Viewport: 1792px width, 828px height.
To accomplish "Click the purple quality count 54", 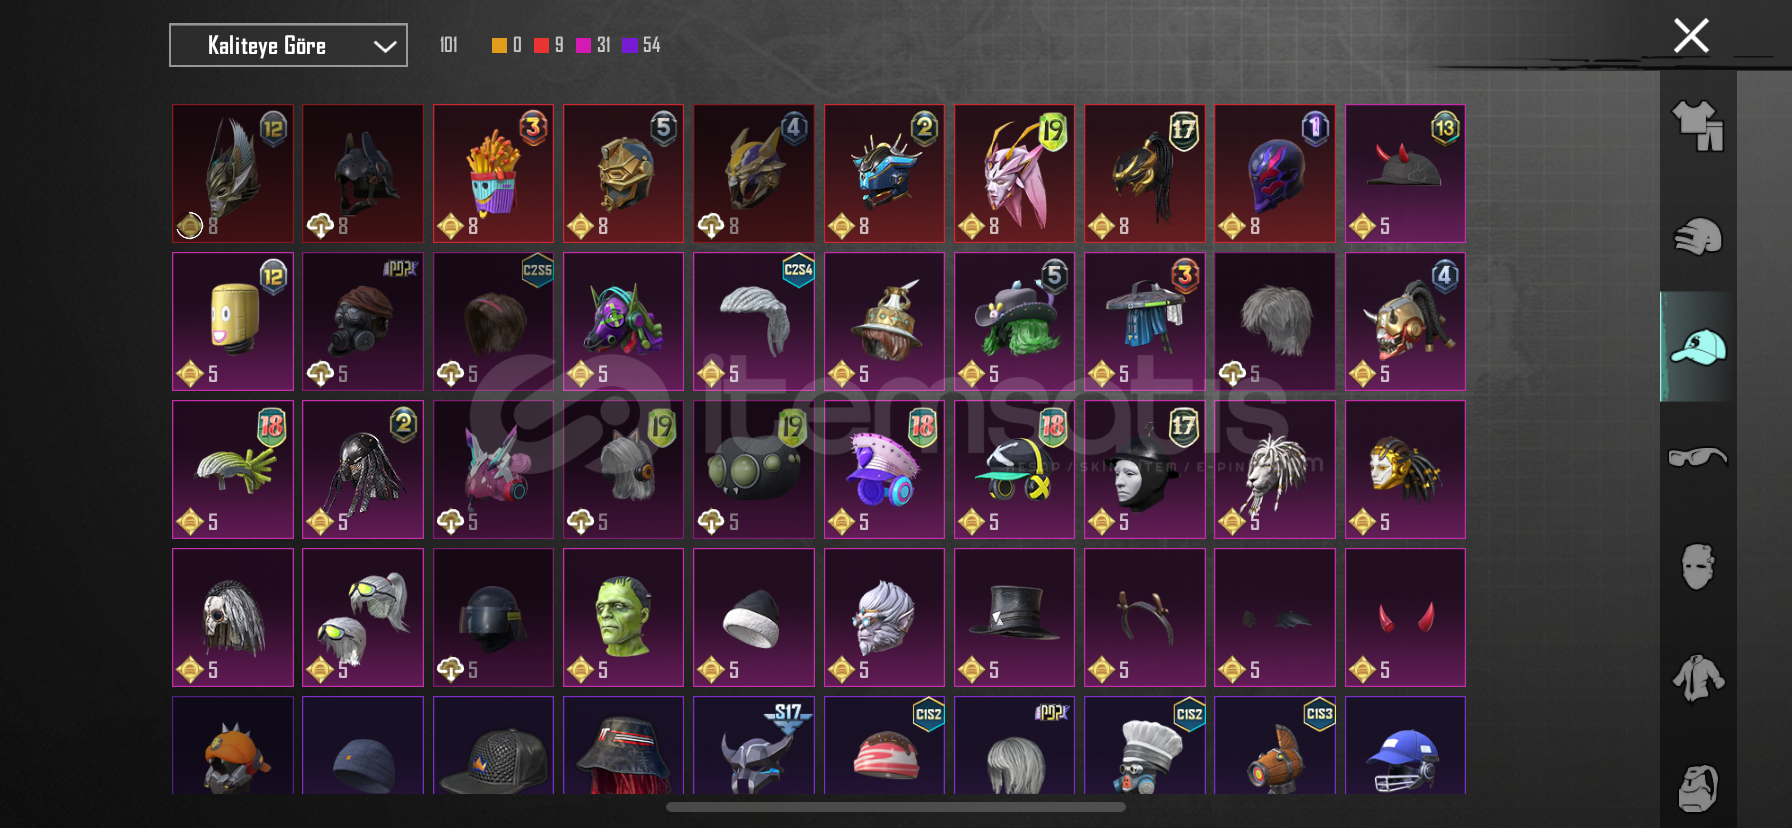I will click(x=651, y=45).
